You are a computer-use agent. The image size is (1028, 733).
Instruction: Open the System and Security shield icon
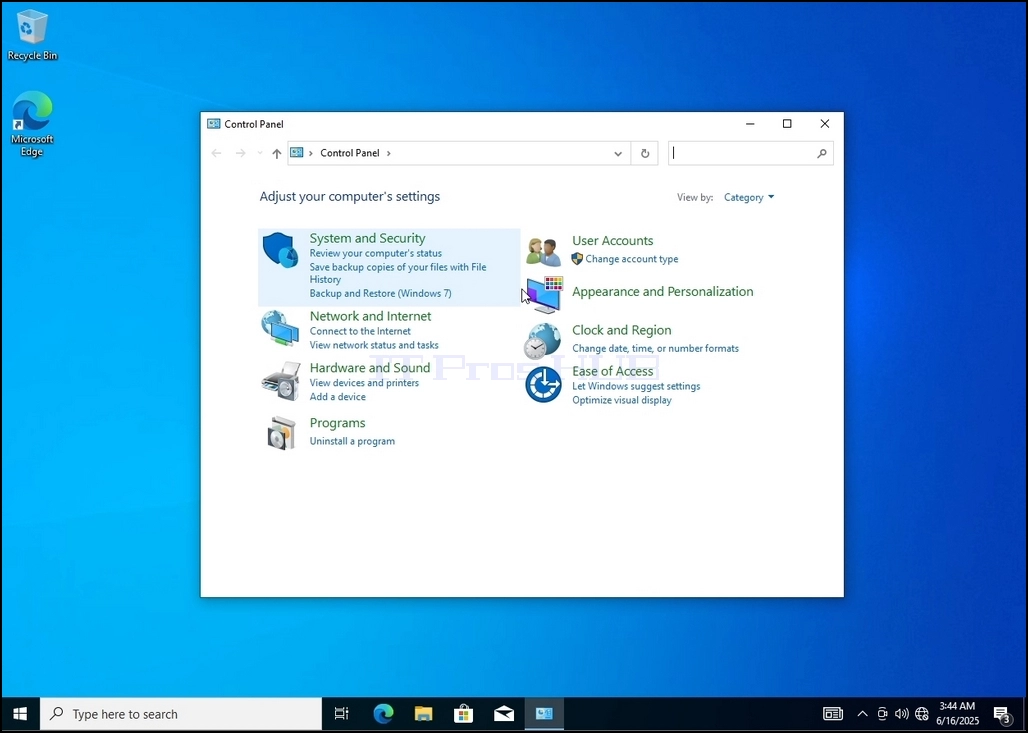(280, 250)
